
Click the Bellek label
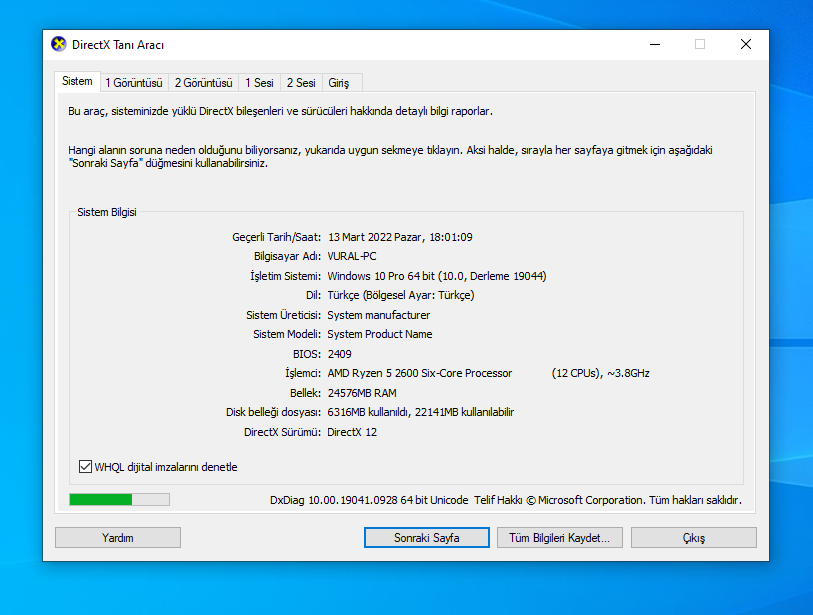click(305, 393)
